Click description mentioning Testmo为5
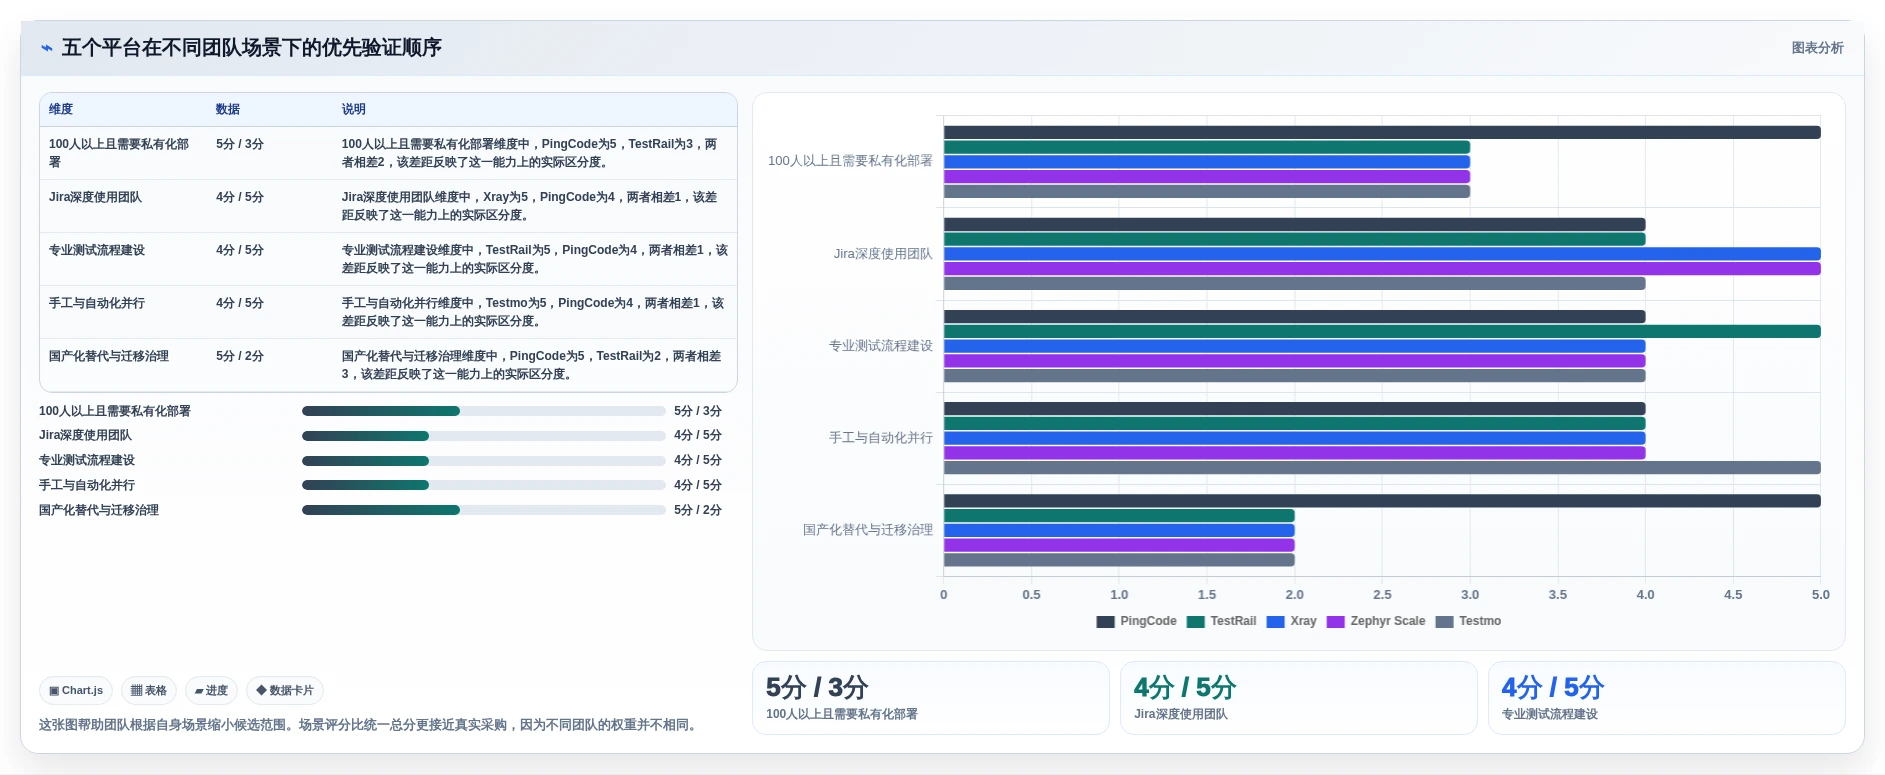Screen dimensions: 1885x775 pyautogui.click(x=534, y=312)
